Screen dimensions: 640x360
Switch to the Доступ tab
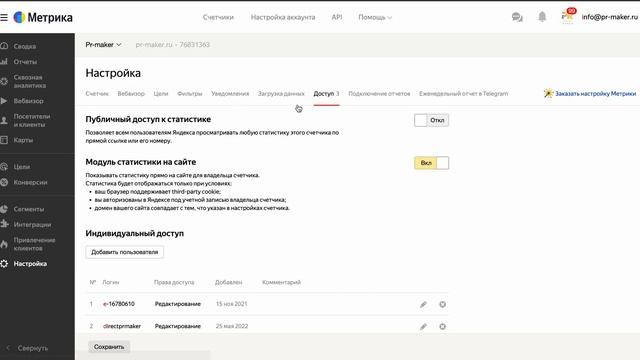click(326, 93)
